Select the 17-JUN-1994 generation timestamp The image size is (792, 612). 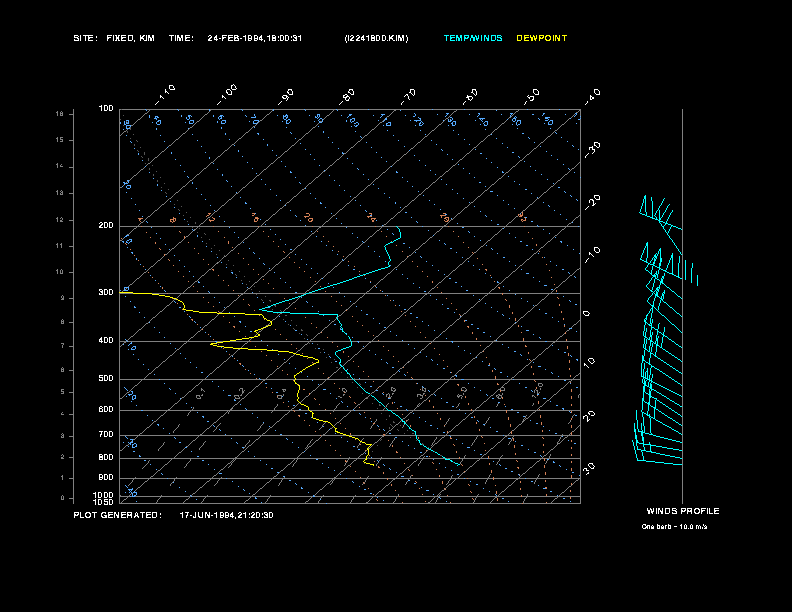tap(226, 515)
